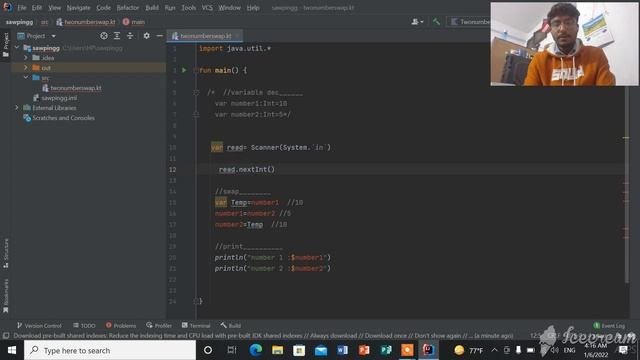Open the user account dropdown icon
Viewport: 640px width, 360px height.
point(417,22)
